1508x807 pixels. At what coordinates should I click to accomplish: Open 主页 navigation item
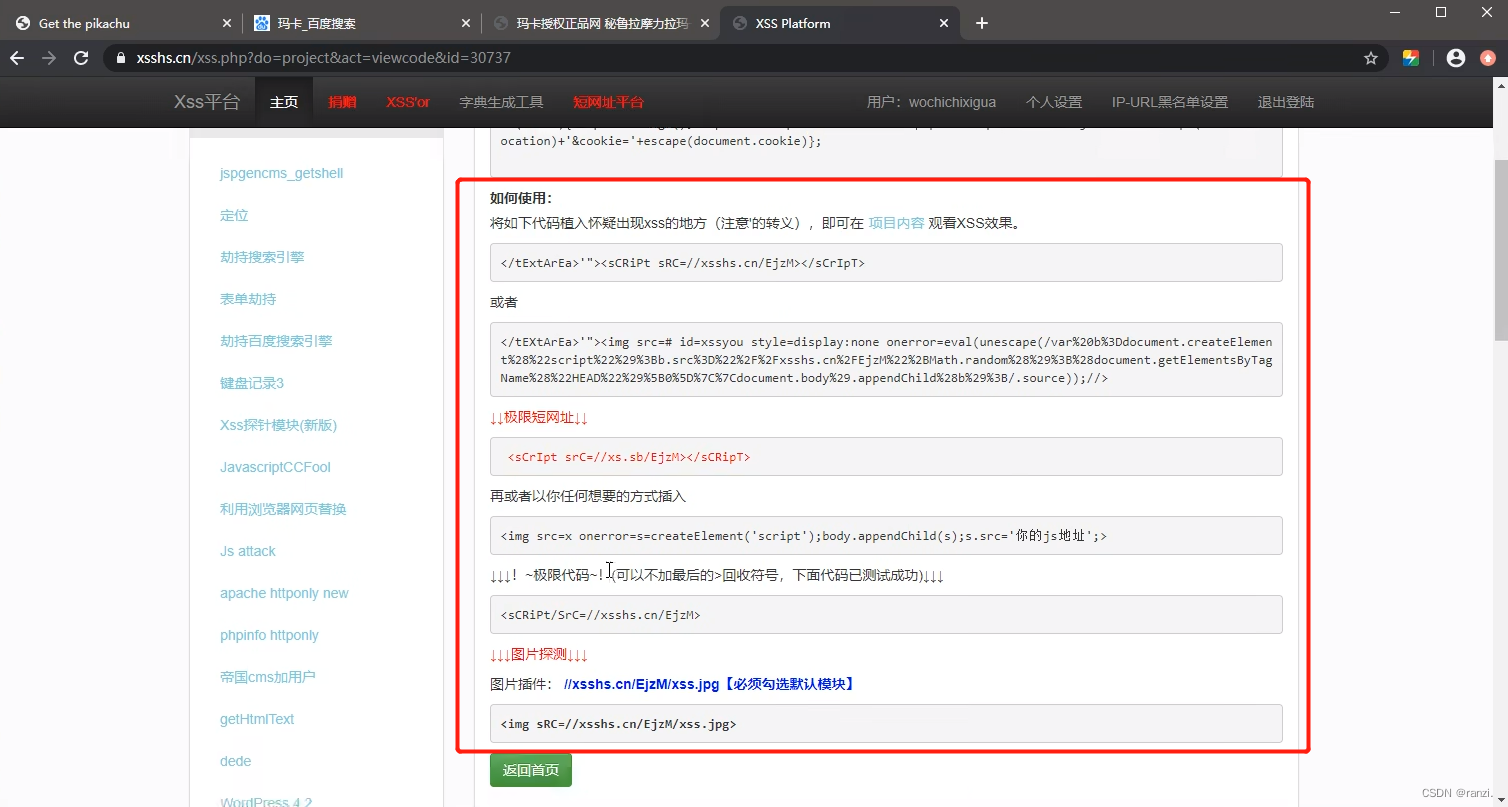tap(284, 102)
